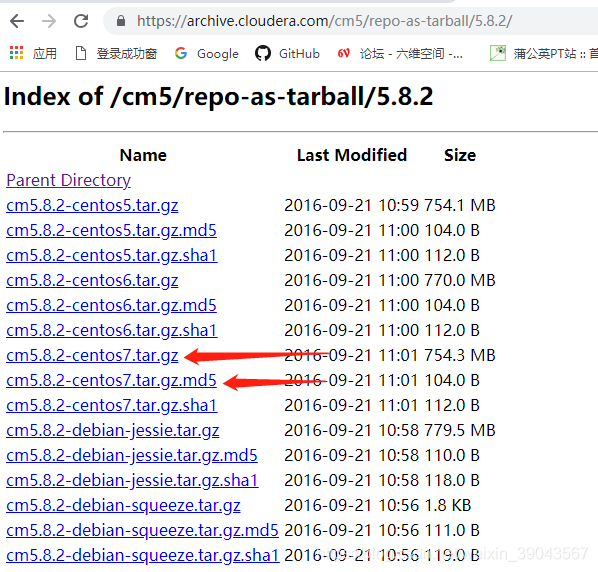
Task: Select the 2016-09-21 10:59 timestamp
Action: [352, 206]
